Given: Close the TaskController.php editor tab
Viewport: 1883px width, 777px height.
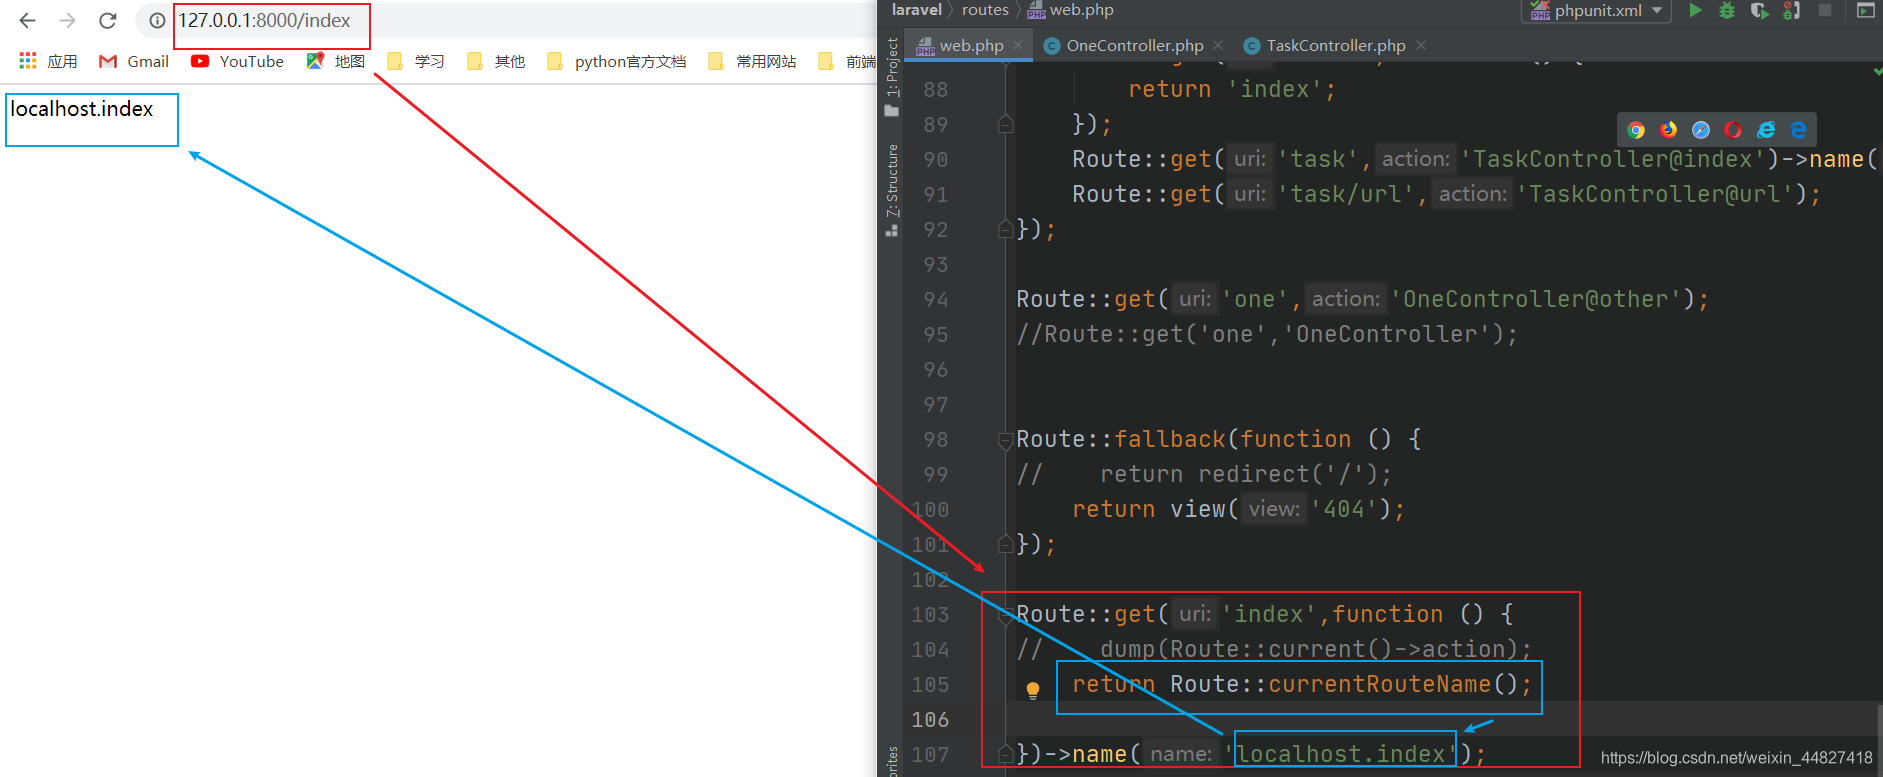Looking at the screenshot, I should 1421,45.
